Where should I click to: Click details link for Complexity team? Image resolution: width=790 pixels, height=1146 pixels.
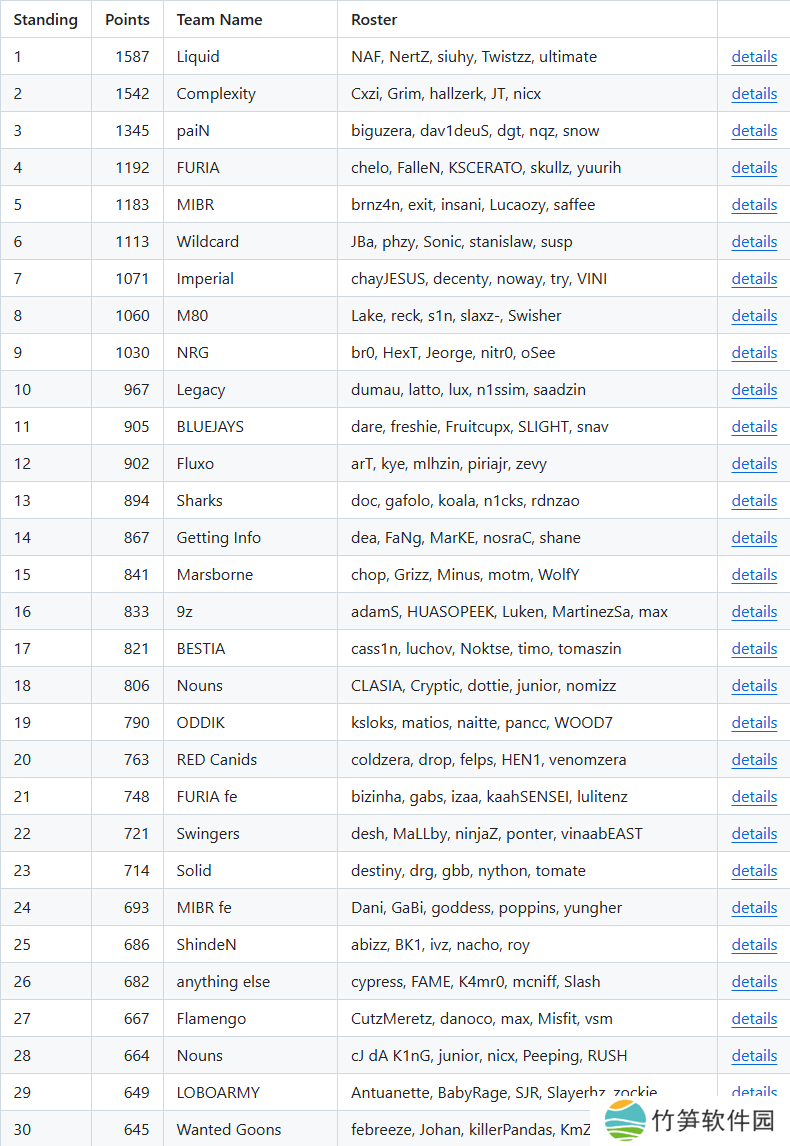[754, 94]
